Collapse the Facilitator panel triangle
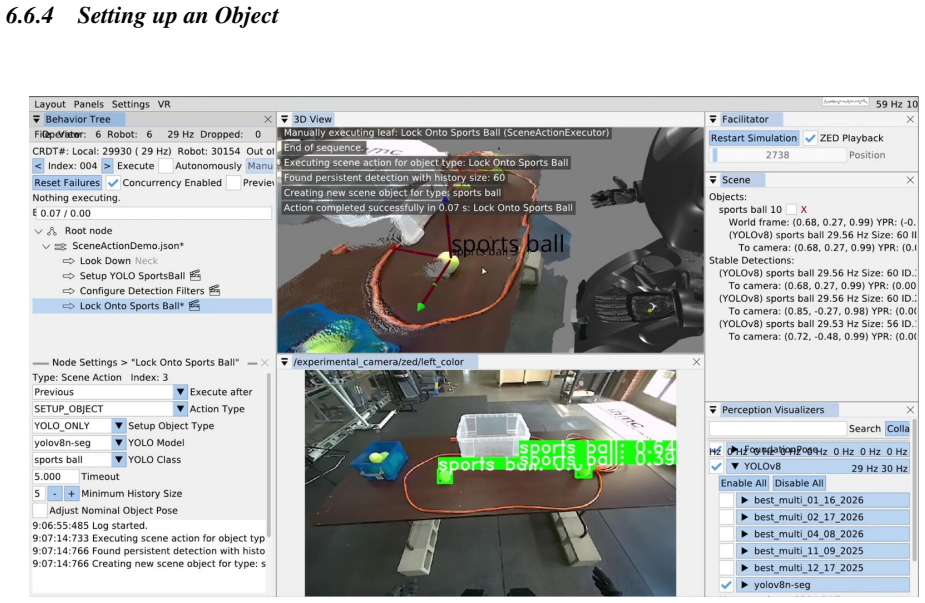Screen dimensions: 925x603 point(713,119)
